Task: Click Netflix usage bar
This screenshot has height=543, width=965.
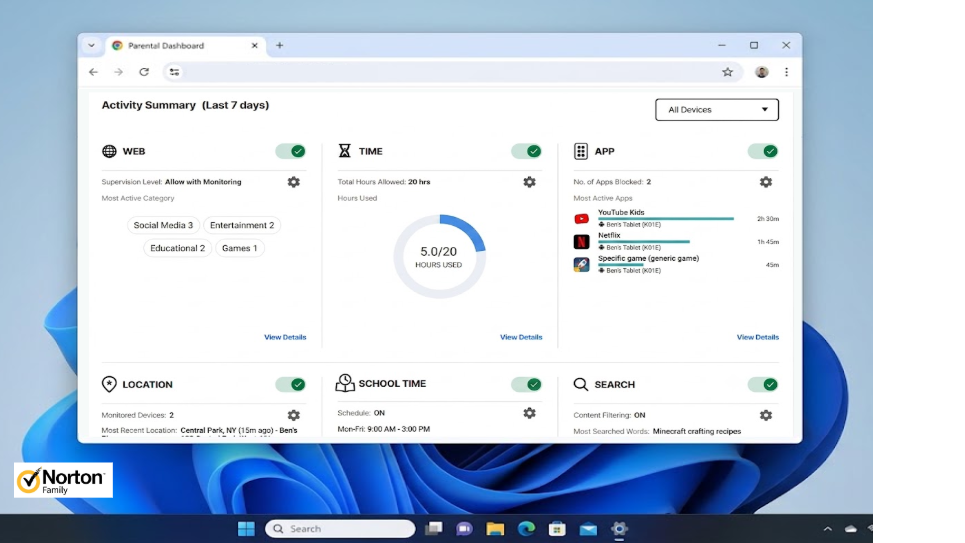Action: [644, 241]
